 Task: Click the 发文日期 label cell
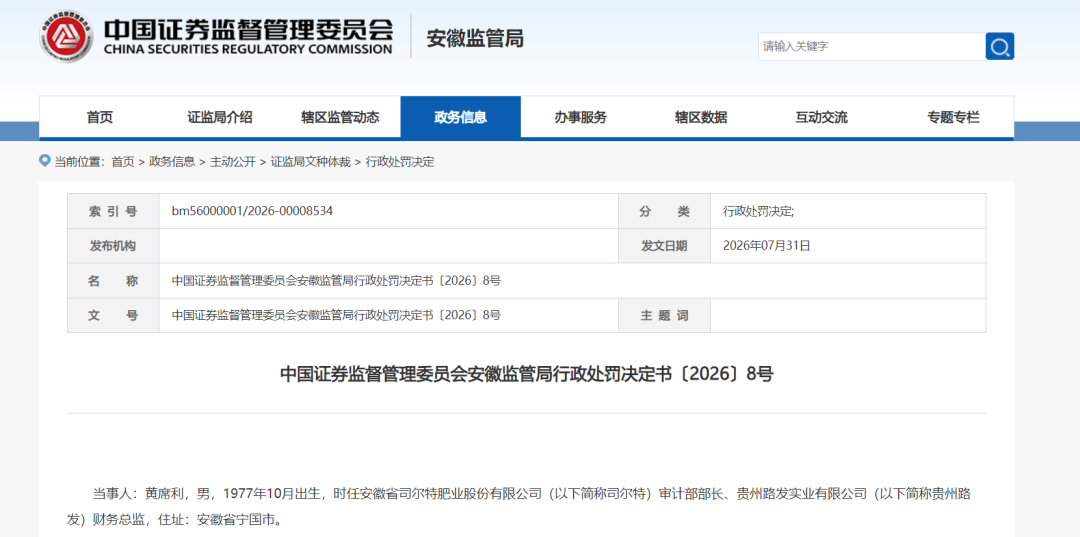pos(665,246)
